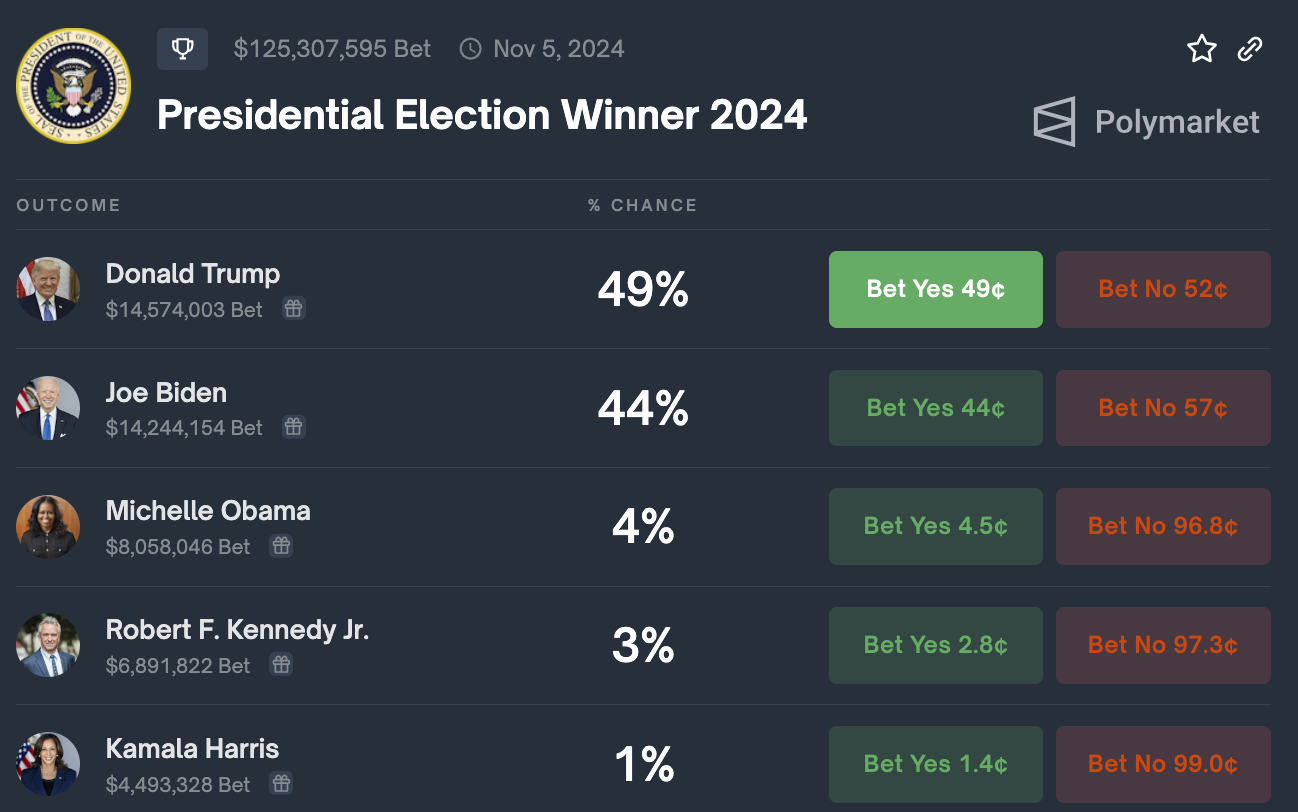1298x812 pixels.
Task: Open the Polymarket logo link
Action: 1146,122
